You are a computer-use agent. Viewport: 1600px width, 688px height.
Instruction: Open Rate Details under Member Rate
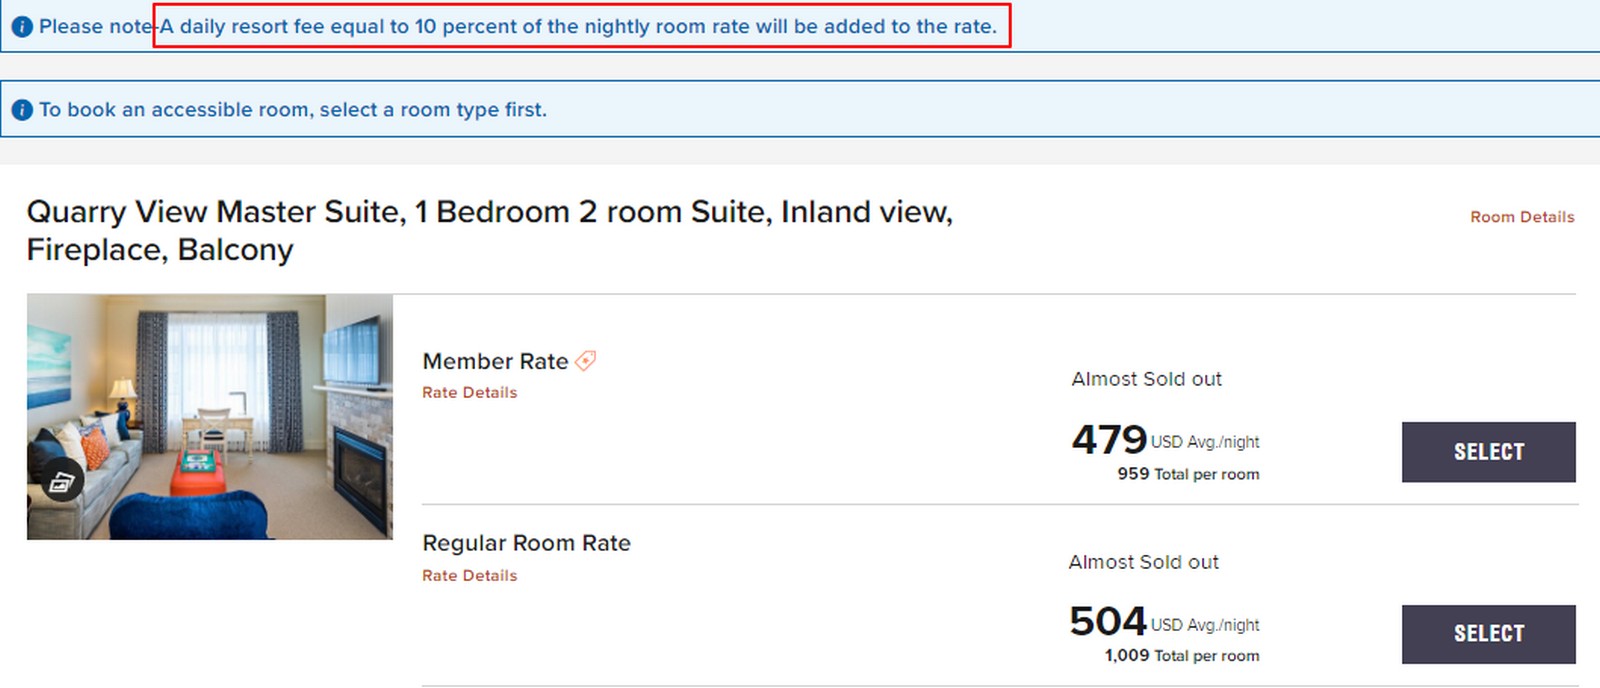point(469,392)
